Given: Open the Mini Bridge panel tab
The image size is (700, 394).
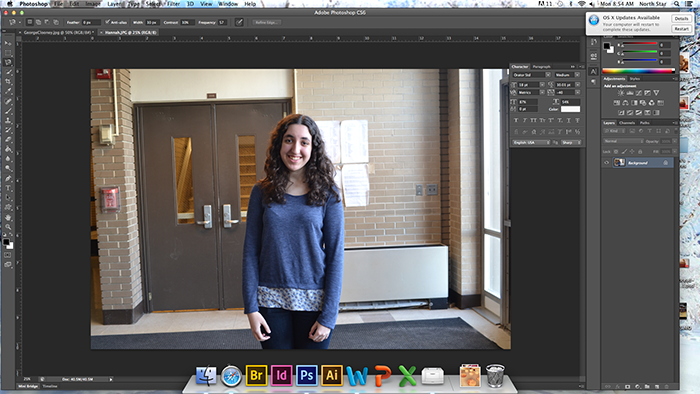Looking at the screenshot, I should 28,386.
